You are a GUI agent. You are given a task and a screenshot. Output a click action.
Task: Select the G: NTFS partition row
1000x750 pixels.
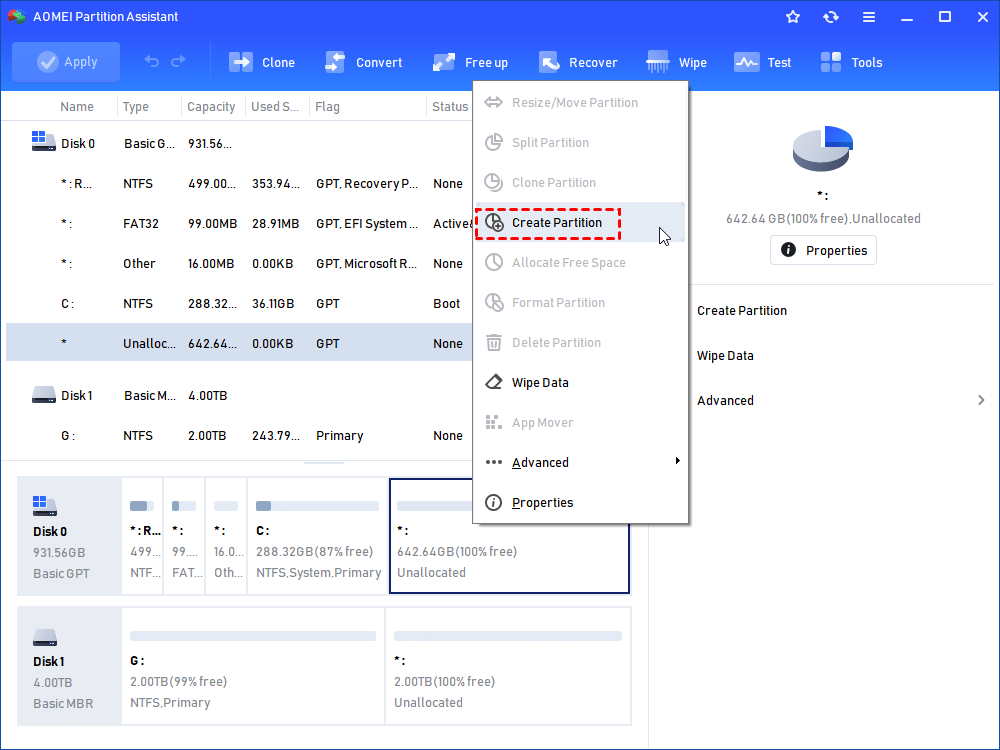pos(239,436)
